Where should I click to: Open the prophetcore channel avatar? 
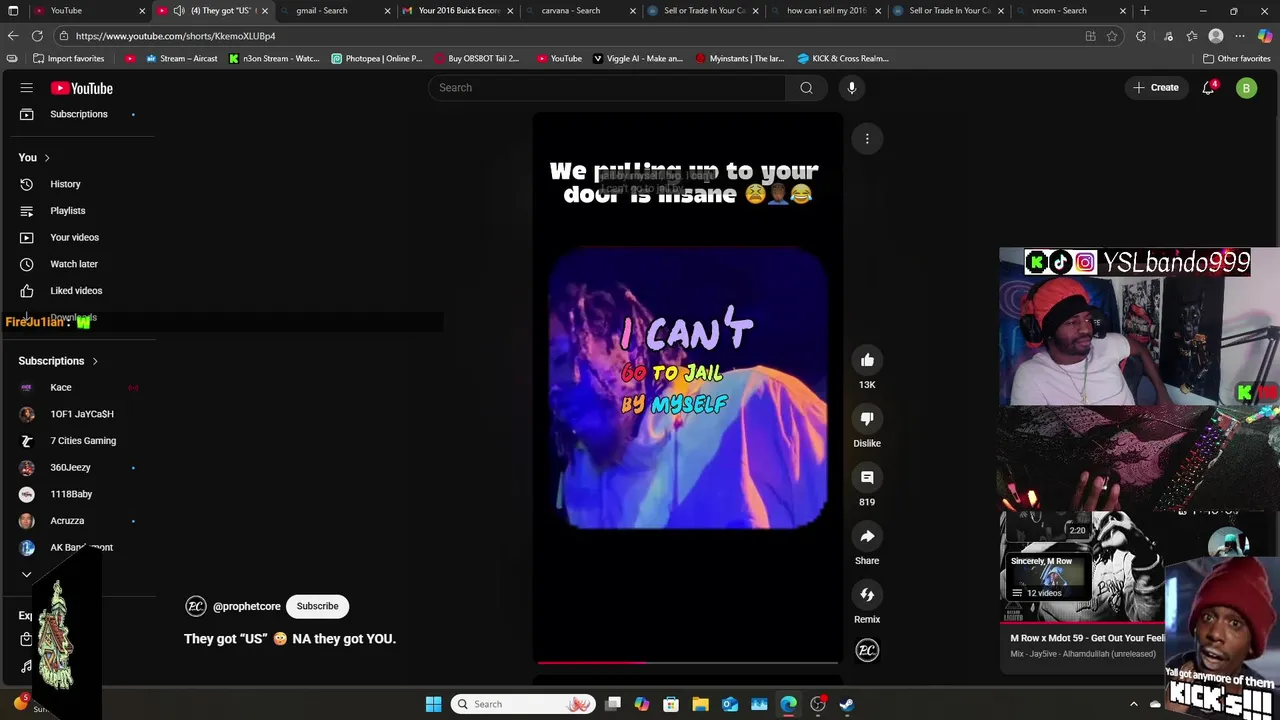[x=196, y=606]
